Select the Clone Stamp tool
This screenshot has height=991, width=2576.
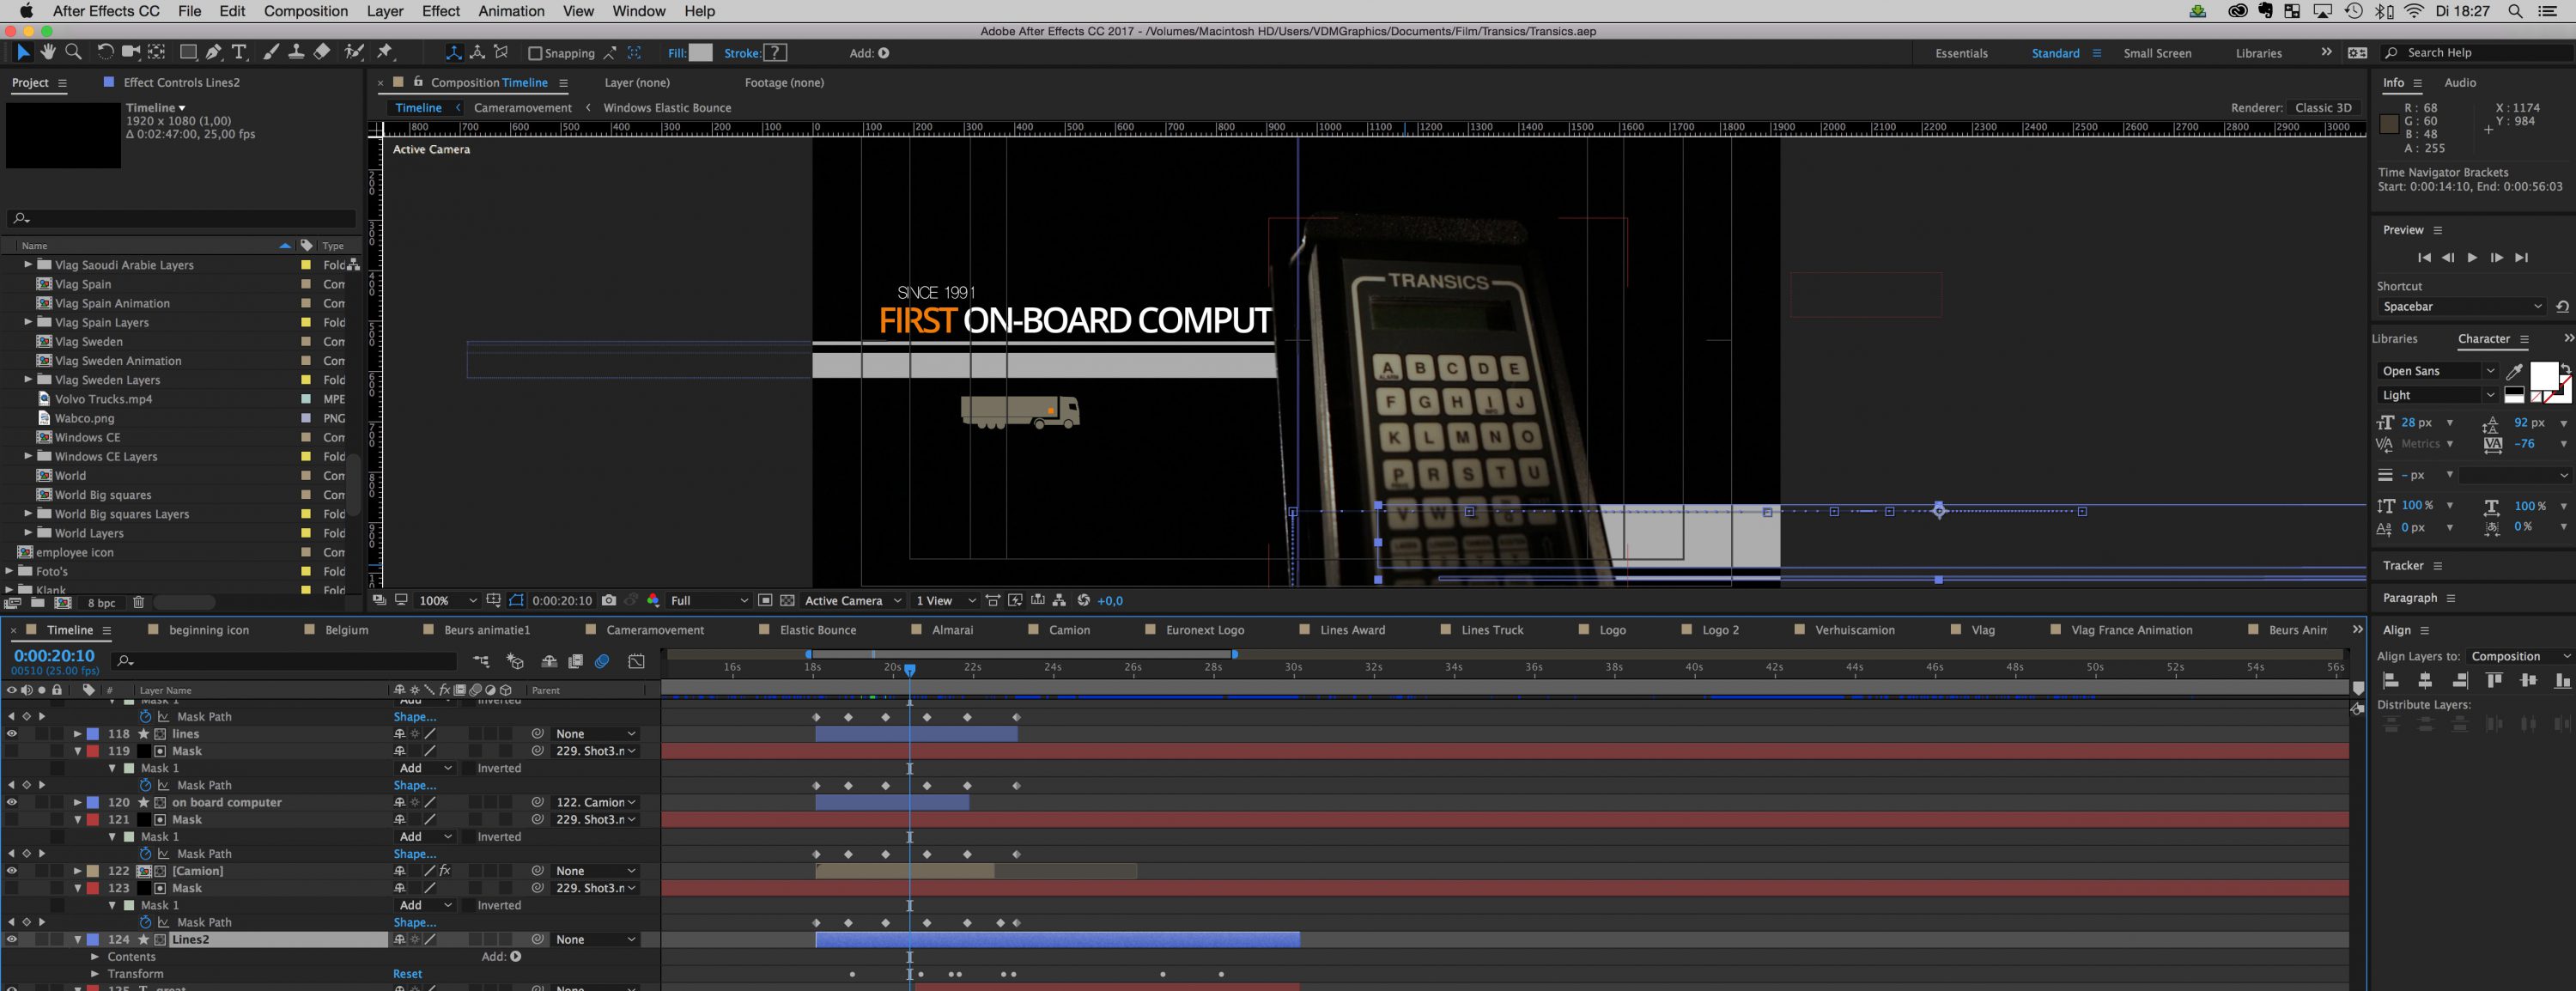[296, 52]
